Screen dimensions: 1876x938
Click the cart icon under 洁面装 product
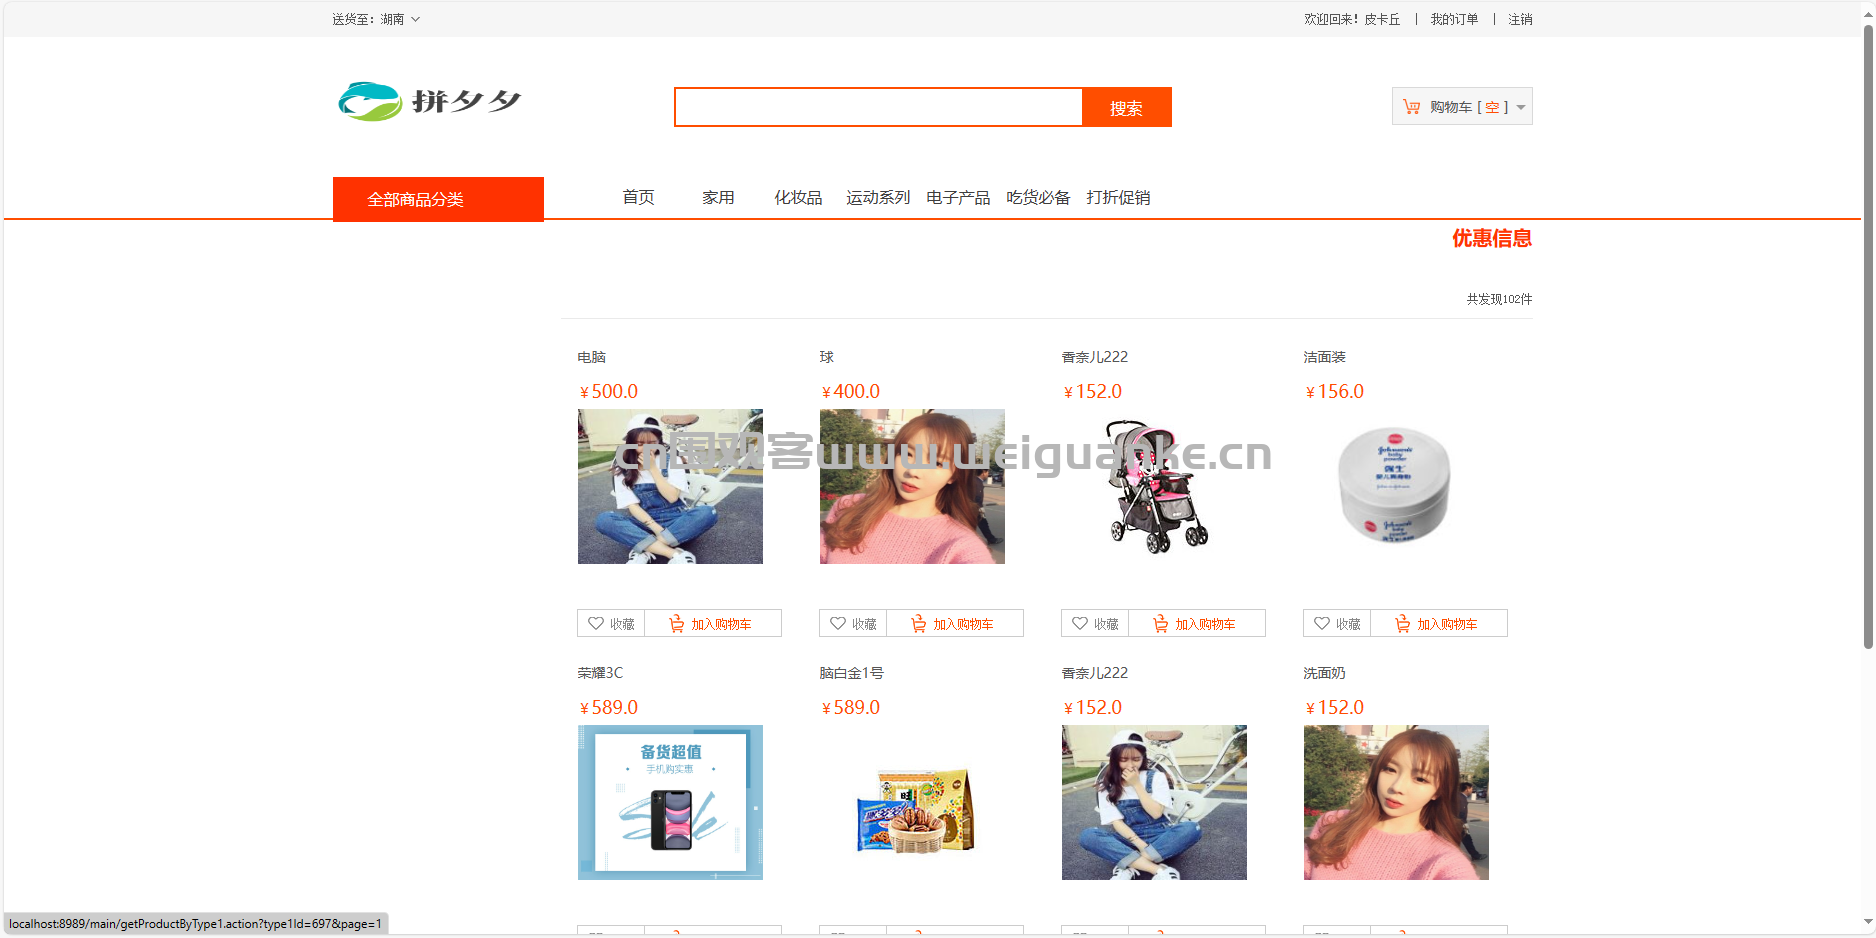click(x=1402, y=624)
